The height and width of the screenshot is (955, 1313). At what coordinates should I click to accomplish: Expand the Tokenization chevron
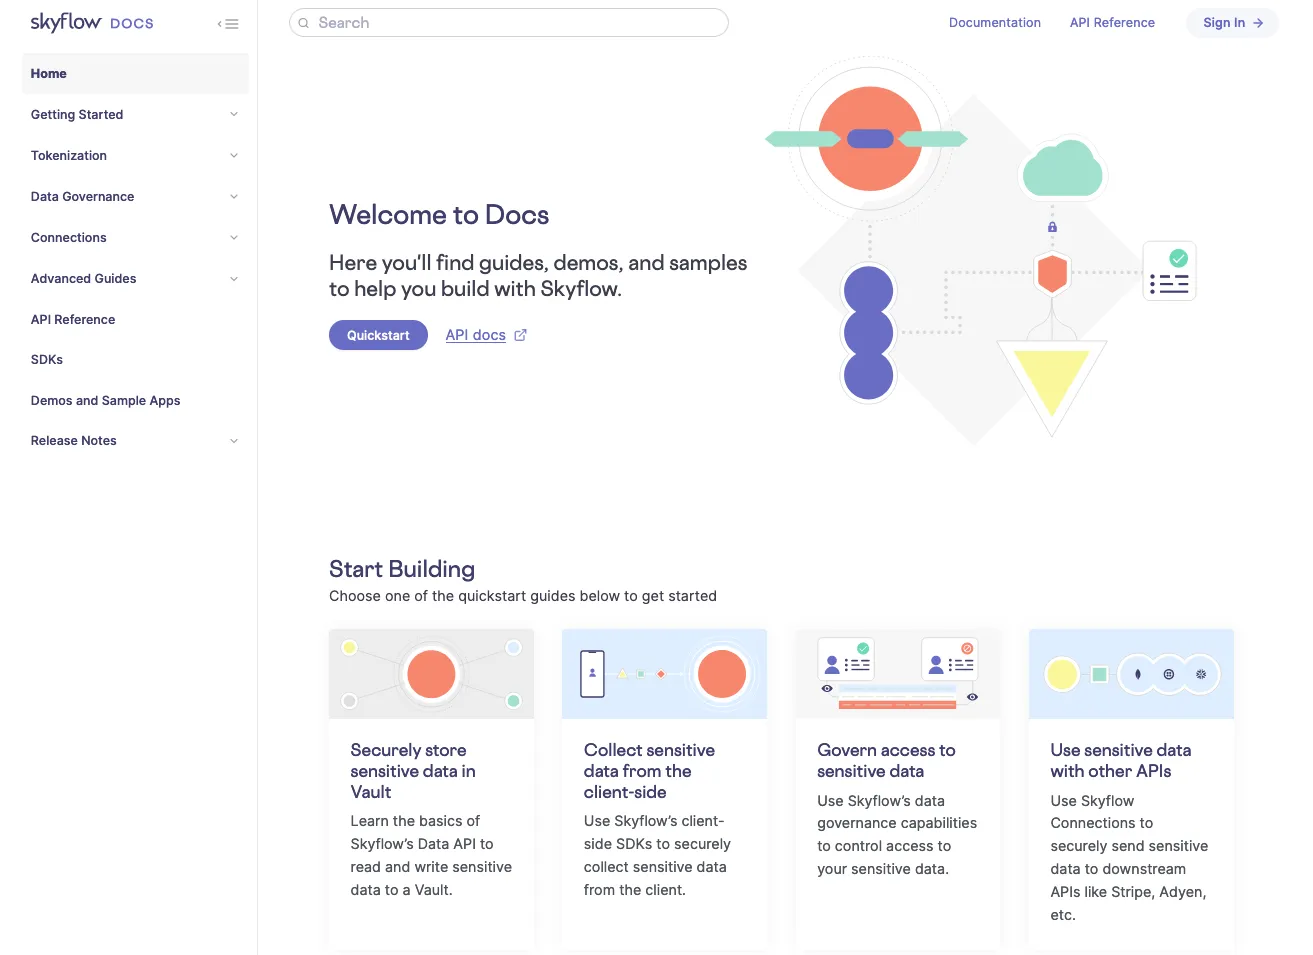coord(234,156)
